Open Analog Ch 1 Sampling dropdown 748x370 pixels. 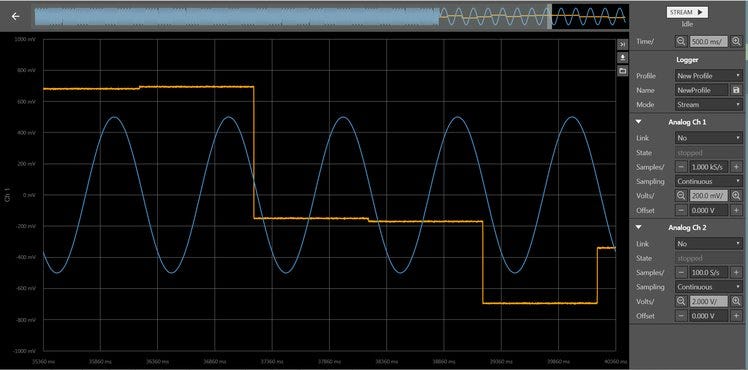[x=708, y=181]
